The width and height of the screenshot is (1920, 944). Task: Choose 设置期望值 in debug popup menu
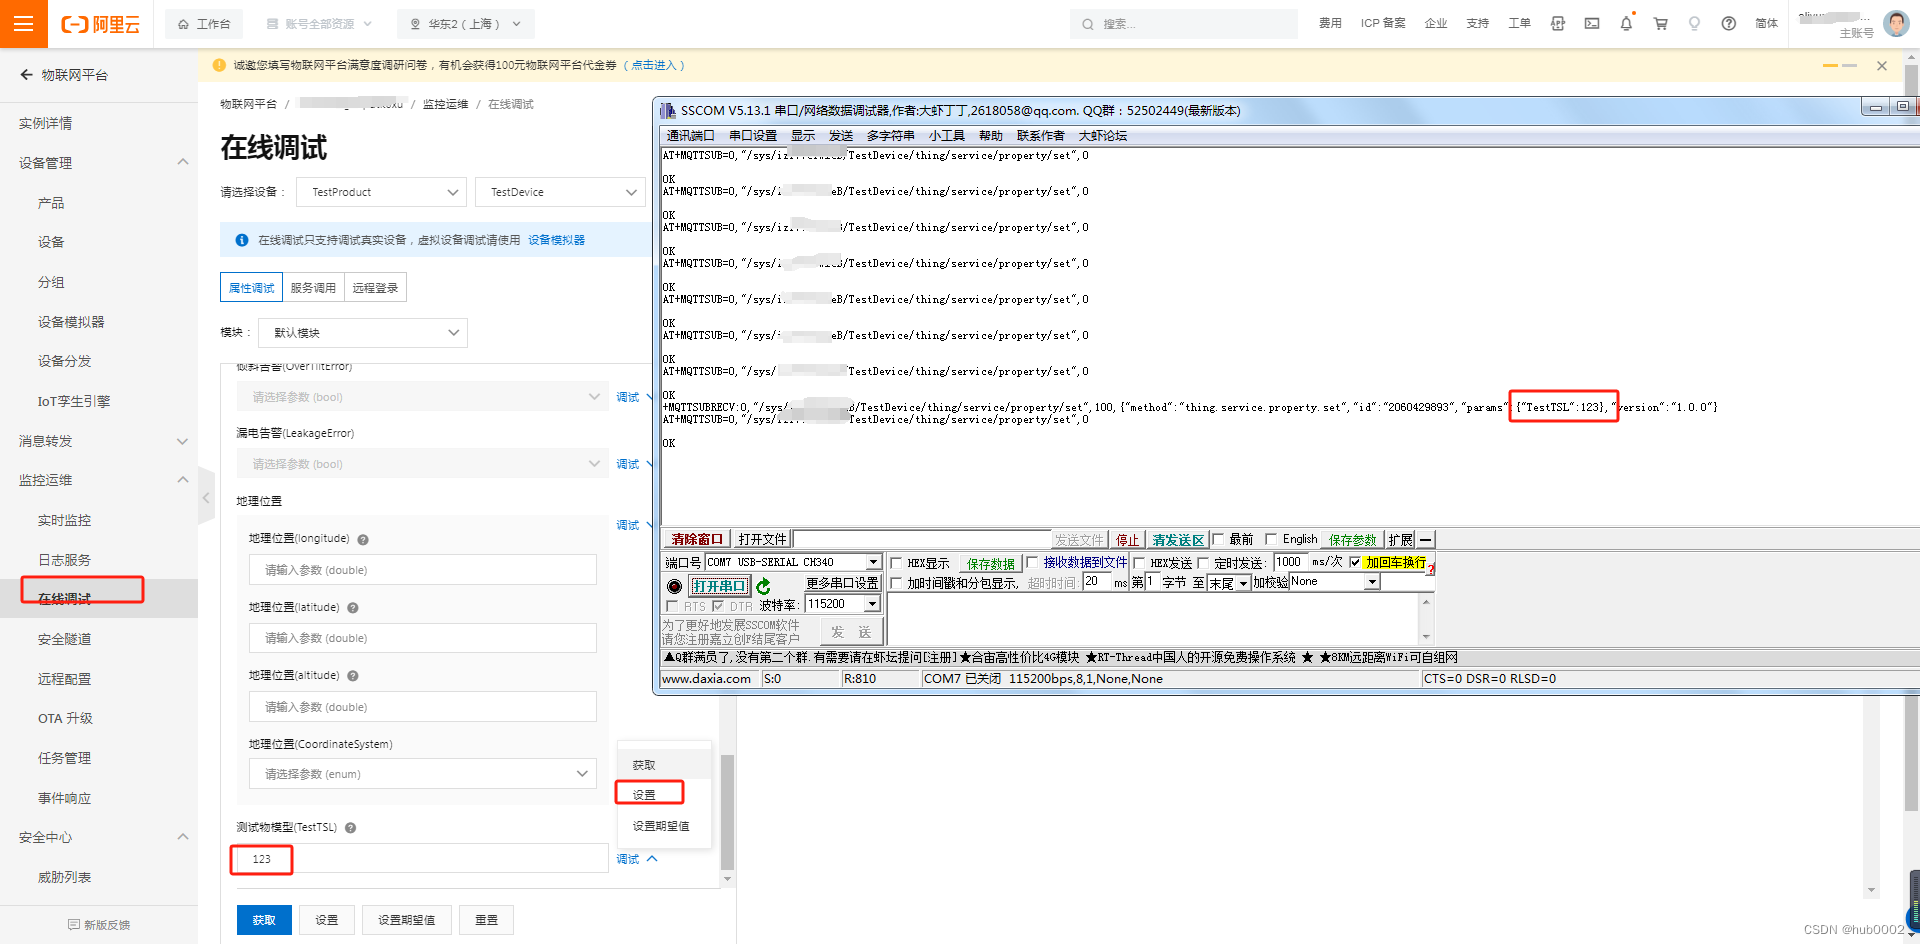pyautogui.click(x=661, y=826)
